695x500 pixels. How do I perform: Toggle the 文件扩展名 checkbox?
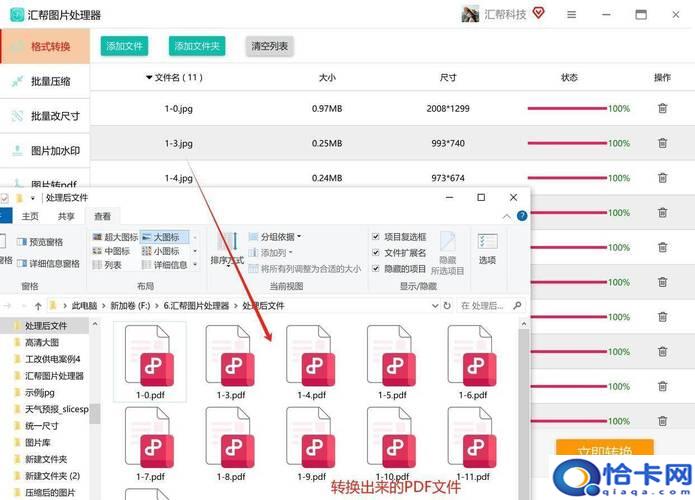click(376, 253)
